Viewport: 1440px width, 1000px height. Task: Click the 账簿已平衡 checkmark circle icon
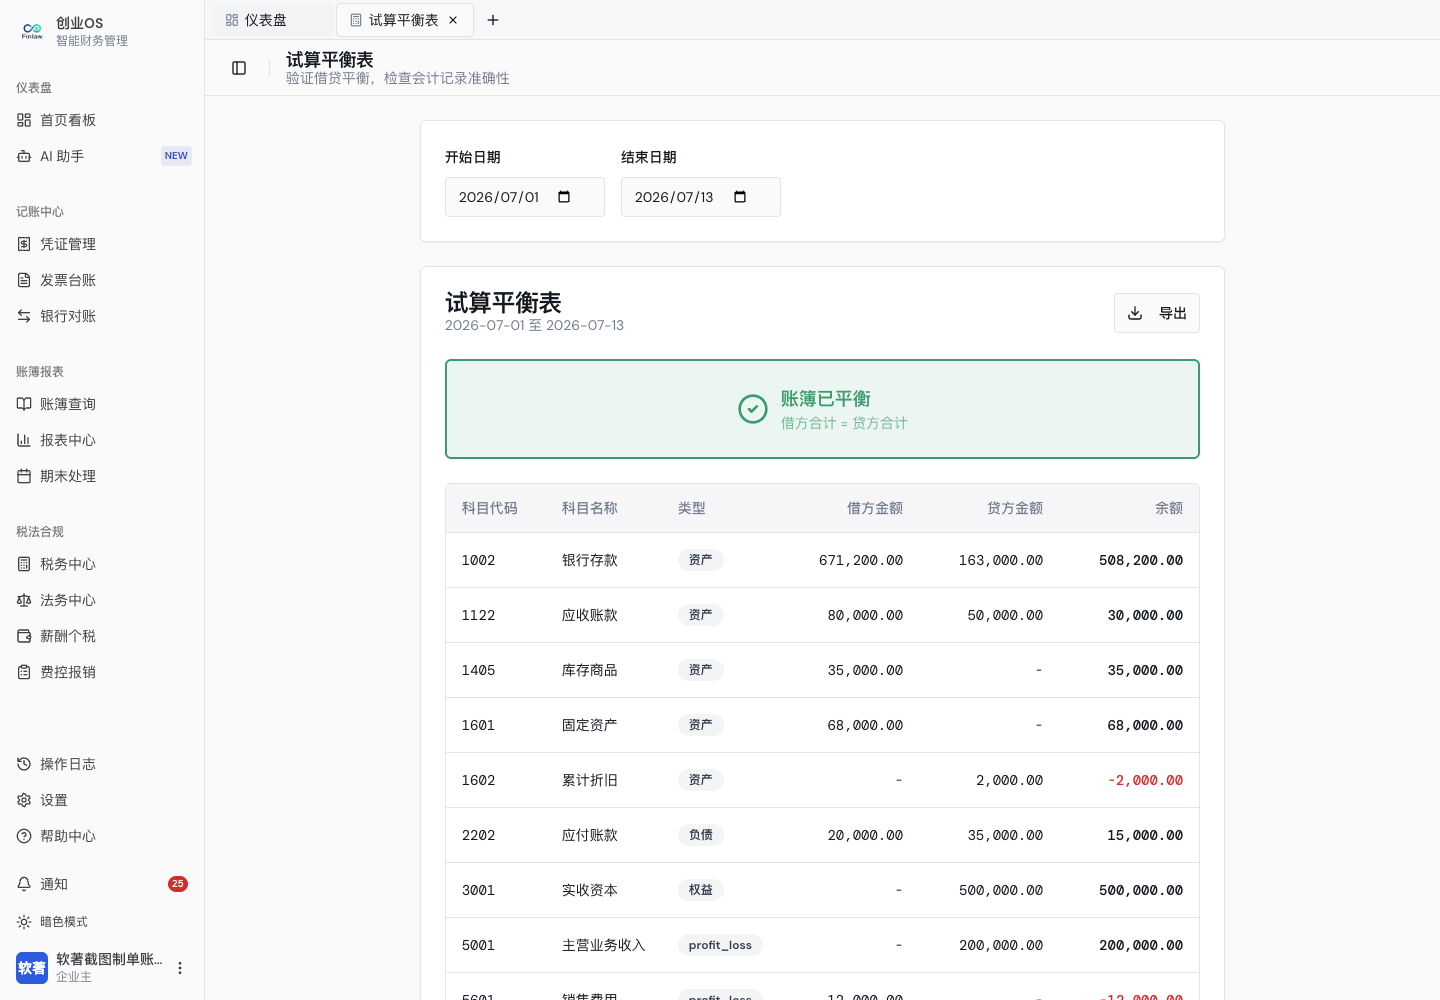tap(753, 409)
